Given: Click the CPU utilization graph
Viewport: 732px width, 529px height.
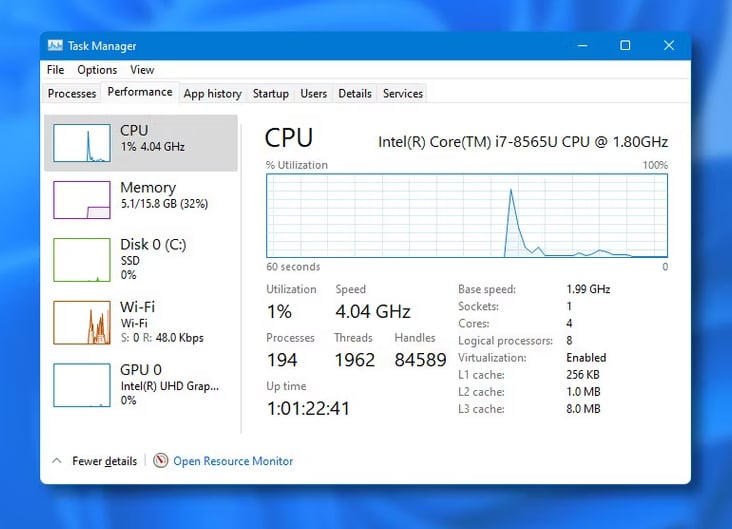Looking at the screenshot, I should [x=467, y=215].
